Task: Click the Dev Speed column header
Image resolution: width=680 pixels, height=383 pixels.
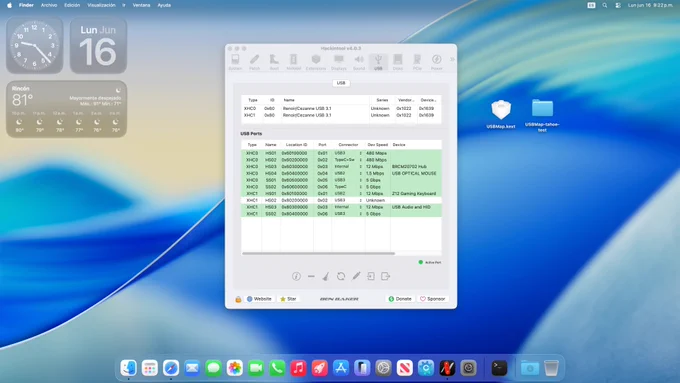Action: coord(378,145)
